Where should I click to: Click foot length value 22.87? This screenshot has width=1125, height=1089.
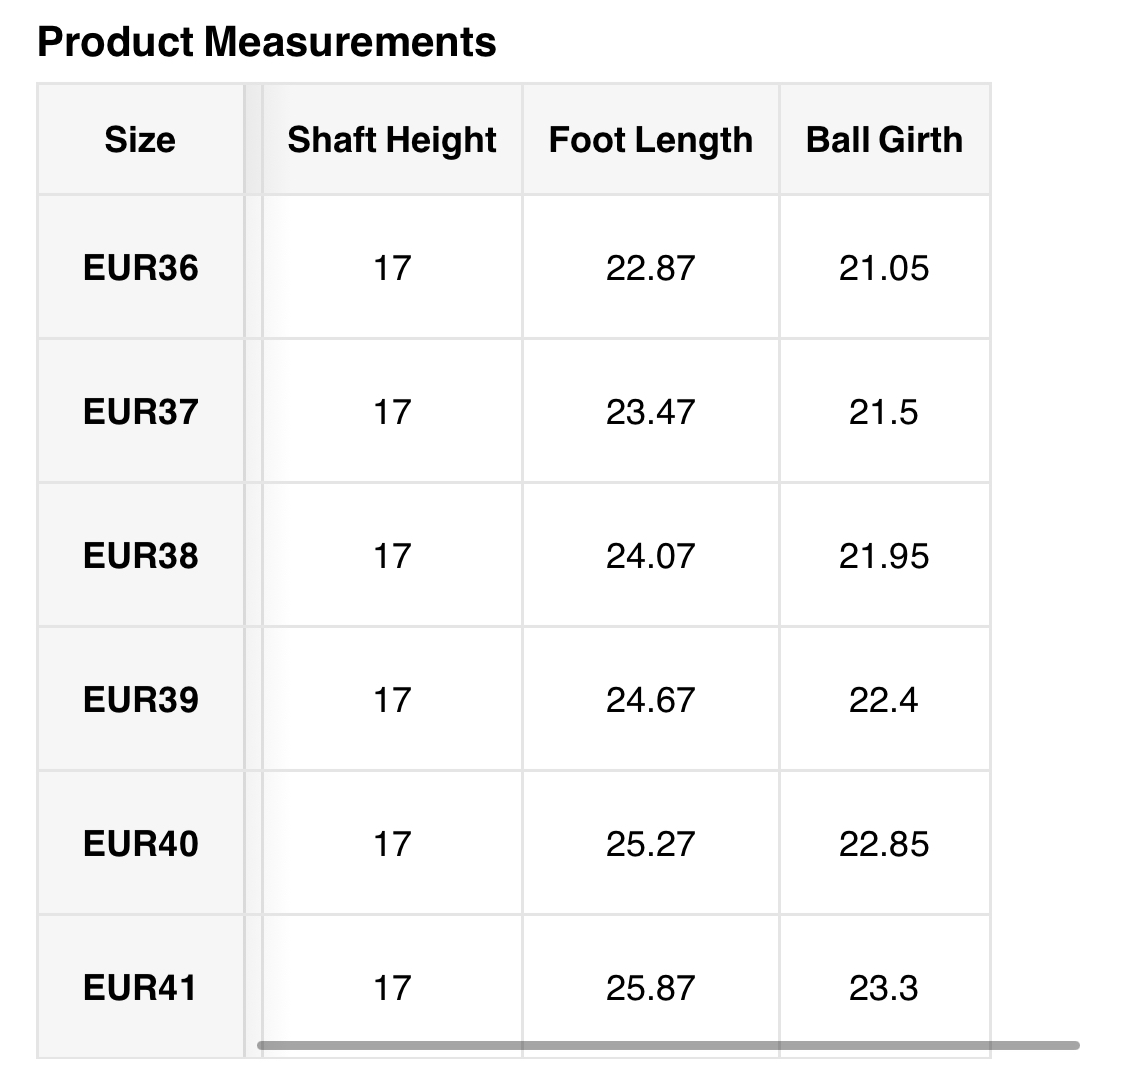(x=650, y=268)
